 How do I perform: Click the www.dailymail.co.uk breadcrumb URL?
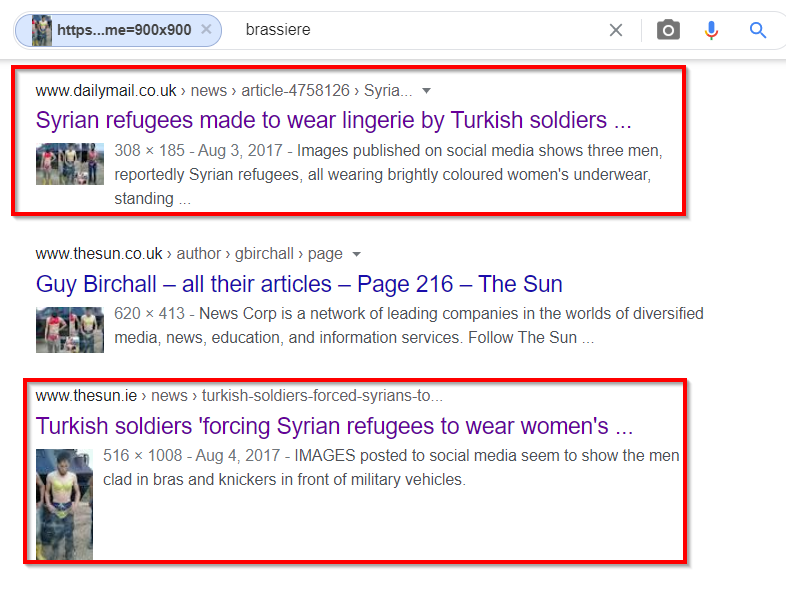tap(224, 91)
